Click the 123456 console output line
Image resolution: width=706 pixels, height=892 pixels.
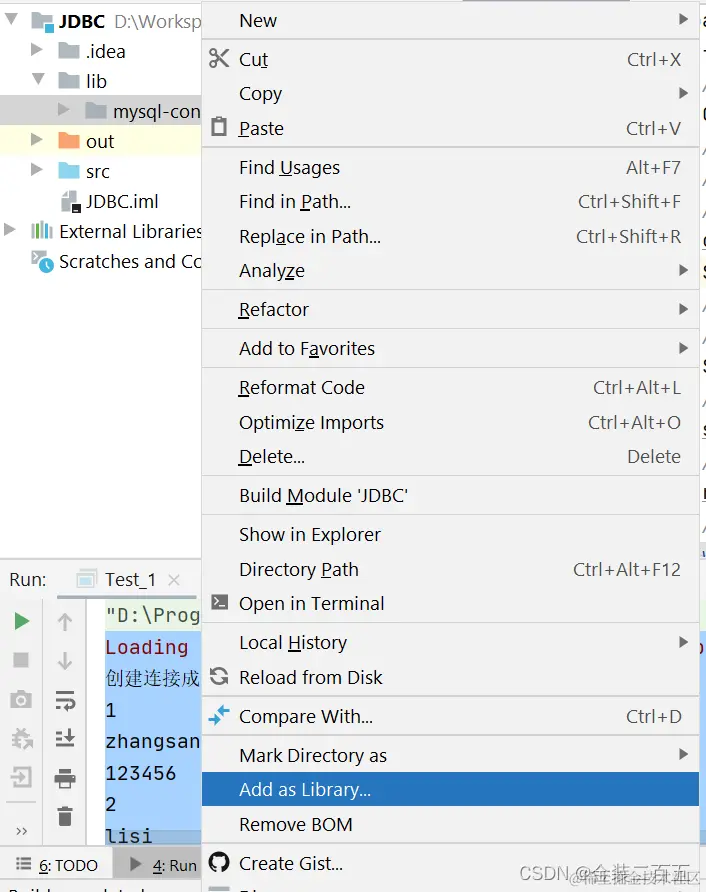(141, 773)
